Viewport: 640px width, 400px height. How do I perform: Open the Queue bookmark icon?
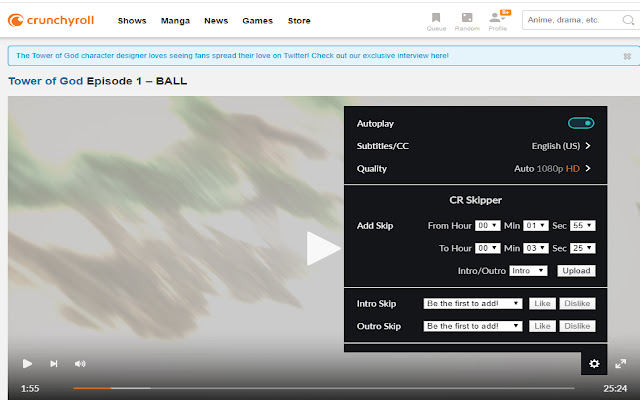click(436, 22)
